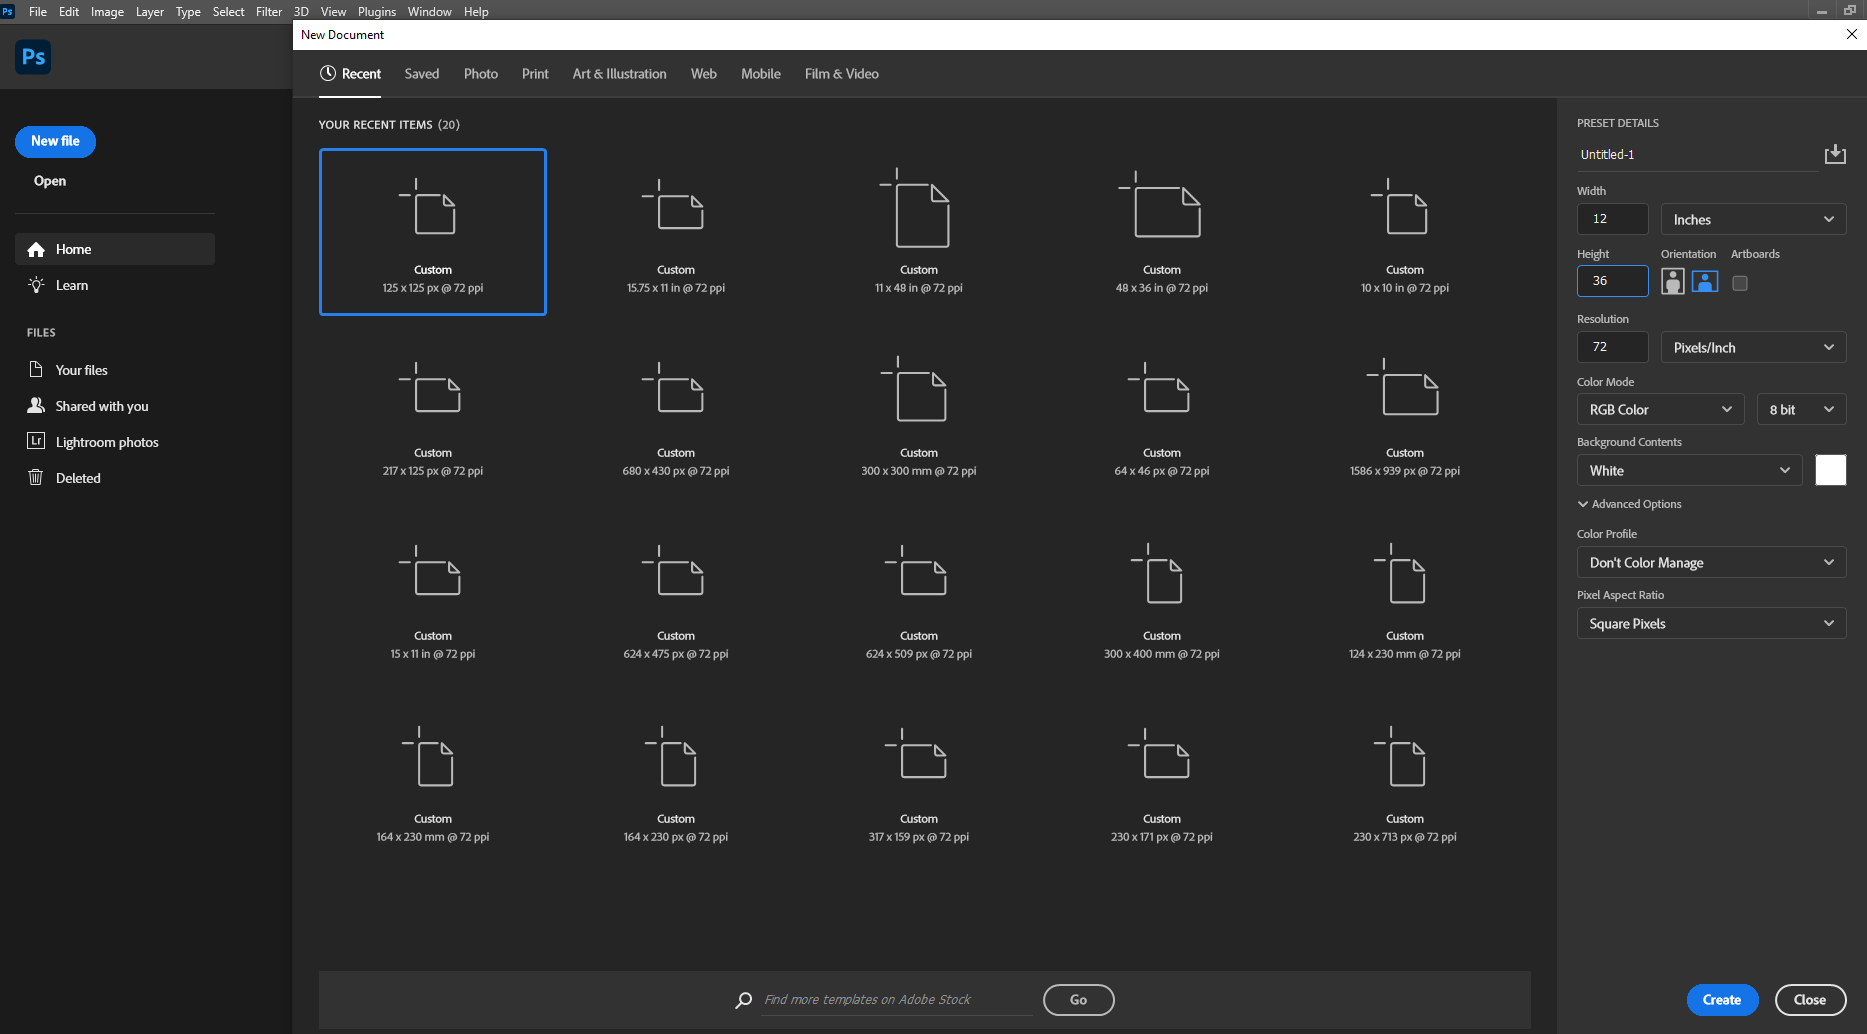Open the Background Contents White dropdown
Screen dimensions: 1867x1034
coord(1689,470)
